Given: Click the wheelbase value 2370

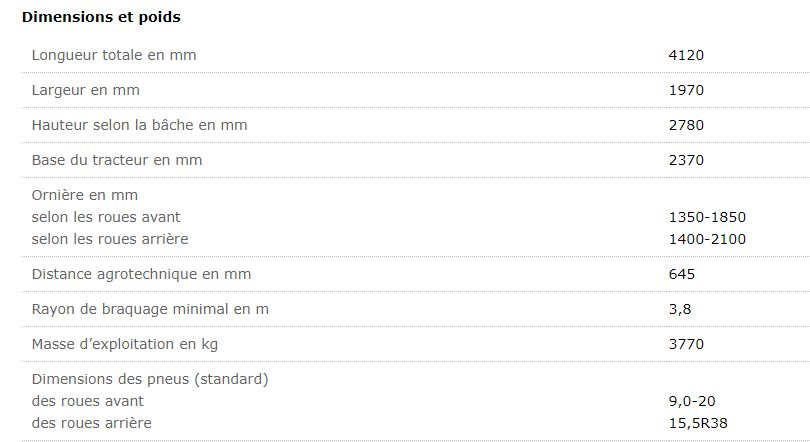Looking at the screenshot, I should (686, 160).
